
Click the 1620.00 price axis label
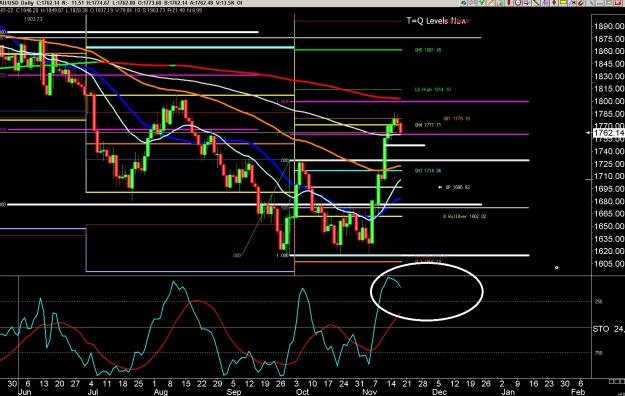[609, 251]
